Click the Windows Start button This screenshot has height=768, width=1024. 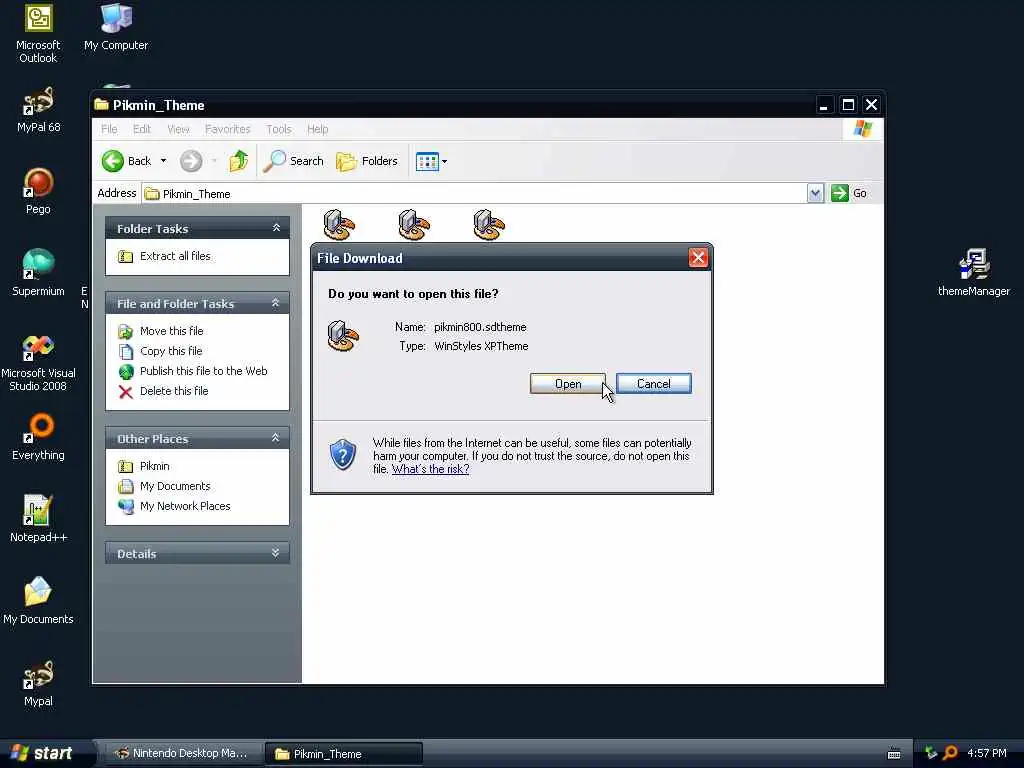(42, 754)
